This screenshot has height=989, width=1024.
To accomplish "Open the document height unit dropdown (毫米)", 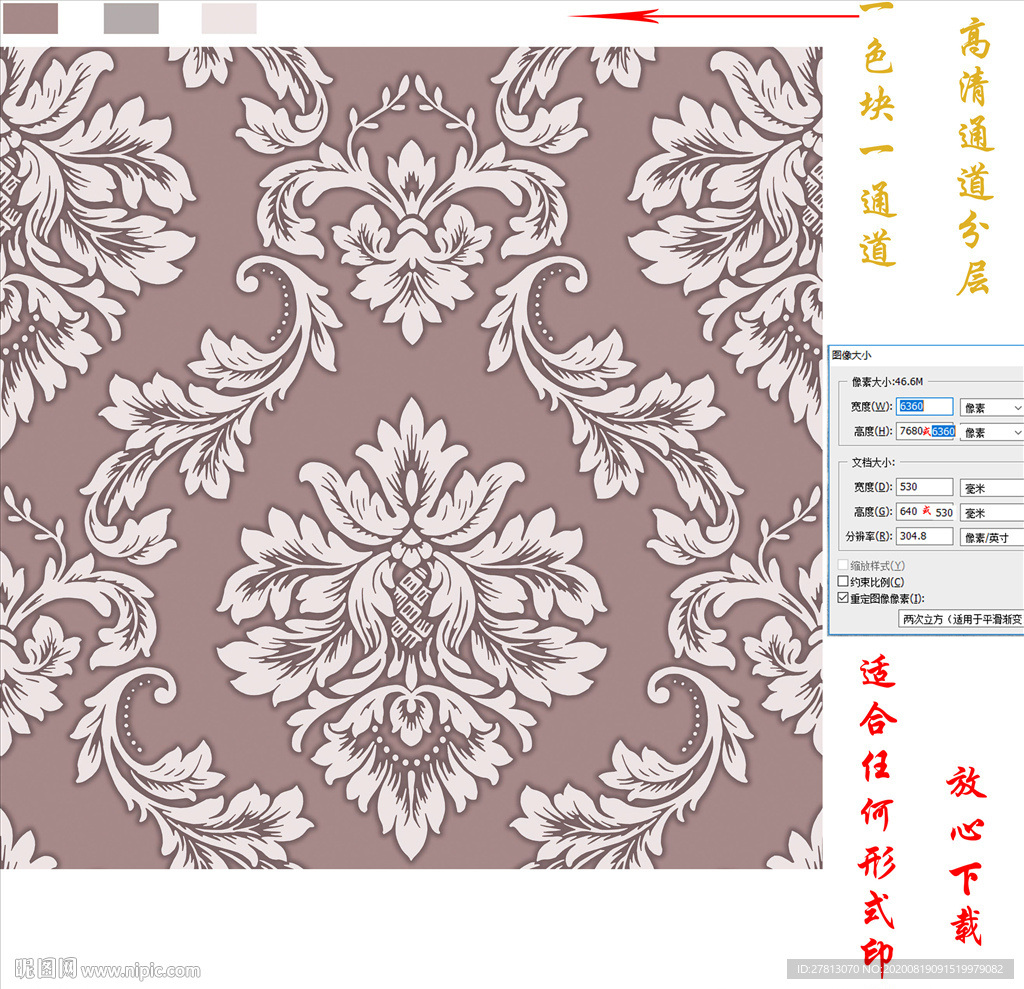I will 992,513.
